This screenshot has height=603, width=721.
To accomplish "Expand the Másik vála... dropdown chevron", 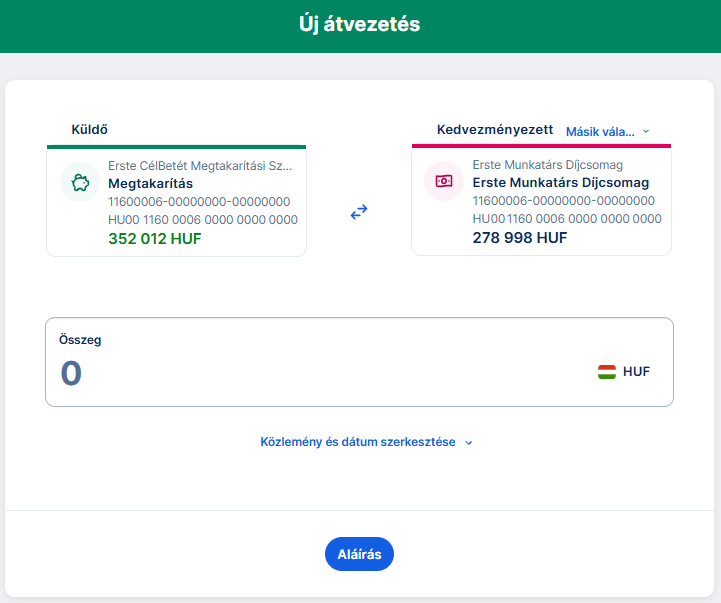I will 646,132.
